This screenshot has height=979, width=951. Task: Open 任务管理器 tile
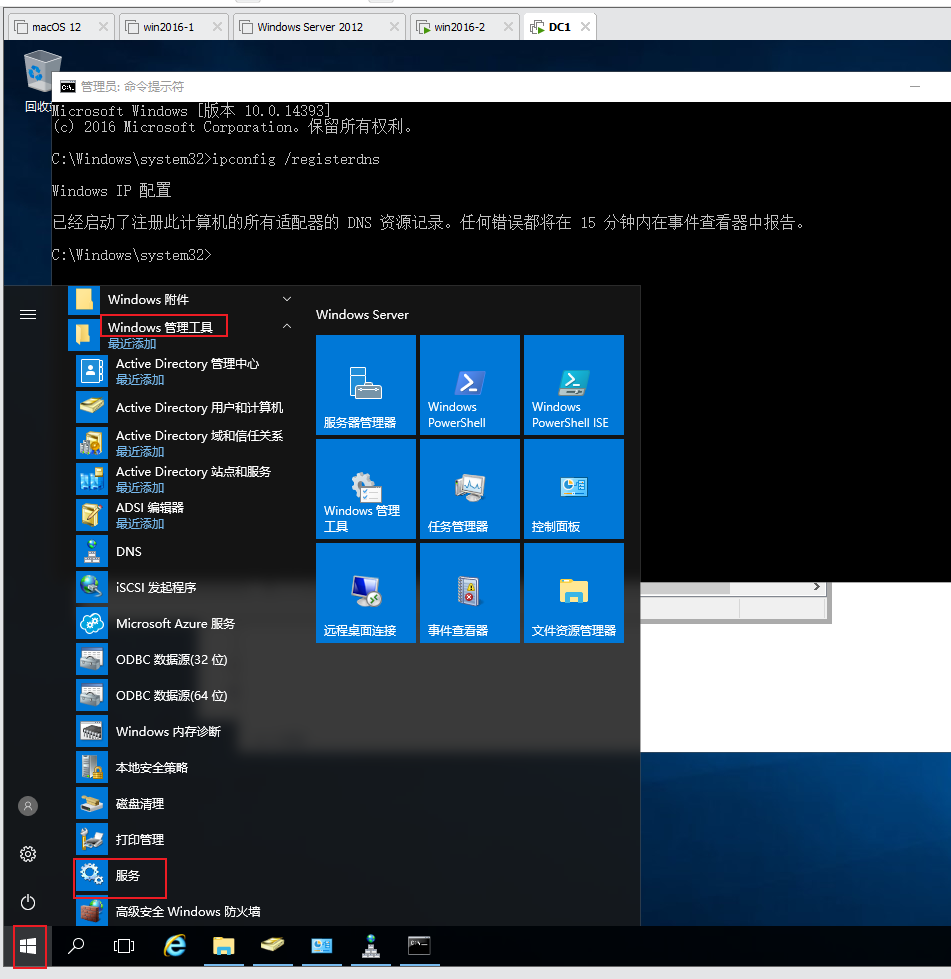pyautogui.click(x=470, y=489)
